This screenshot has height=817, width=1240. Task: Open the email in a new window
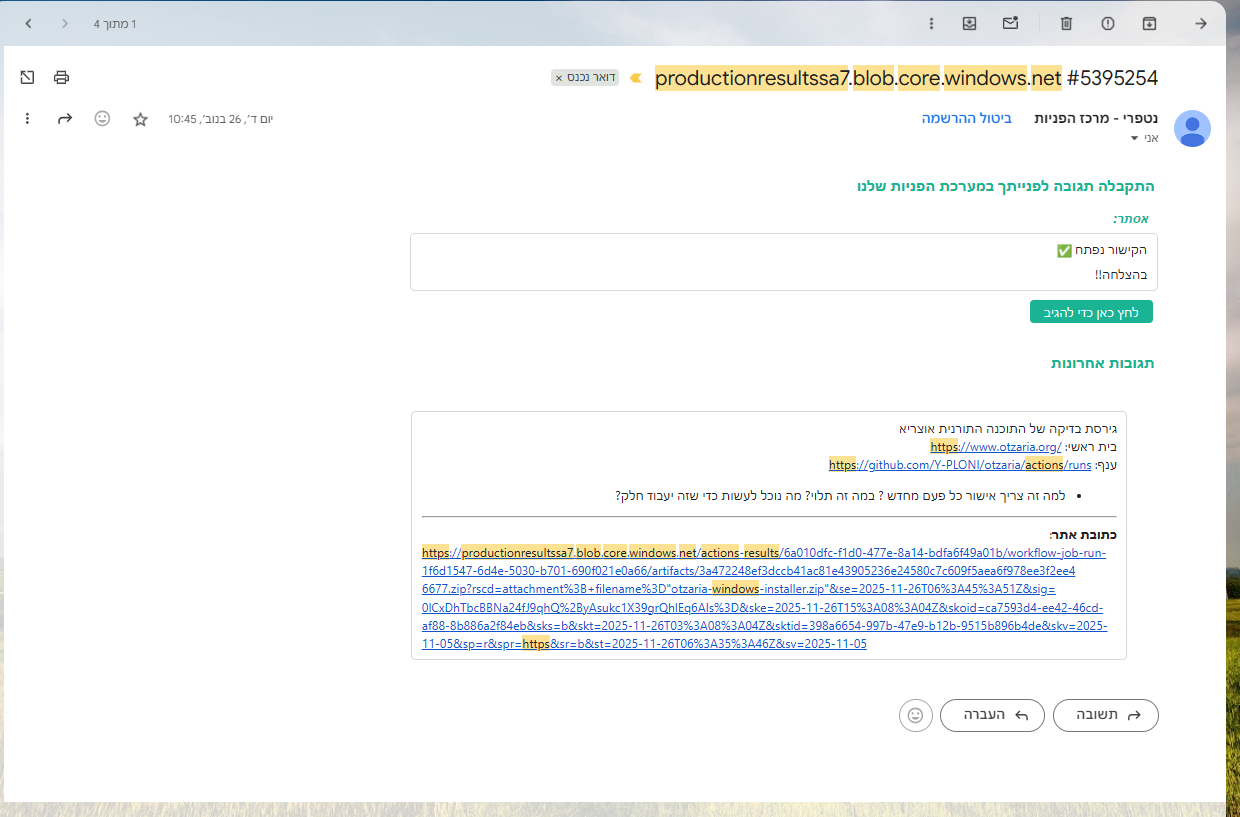(27, 77)
